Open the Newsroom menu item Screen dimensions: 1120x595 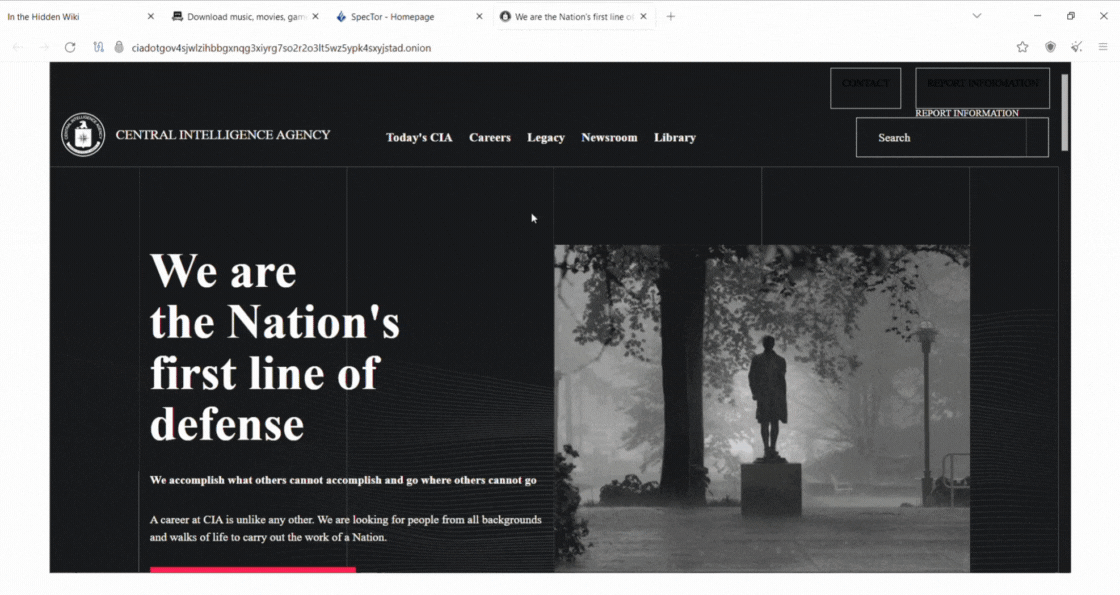click(x=609, y=137)
